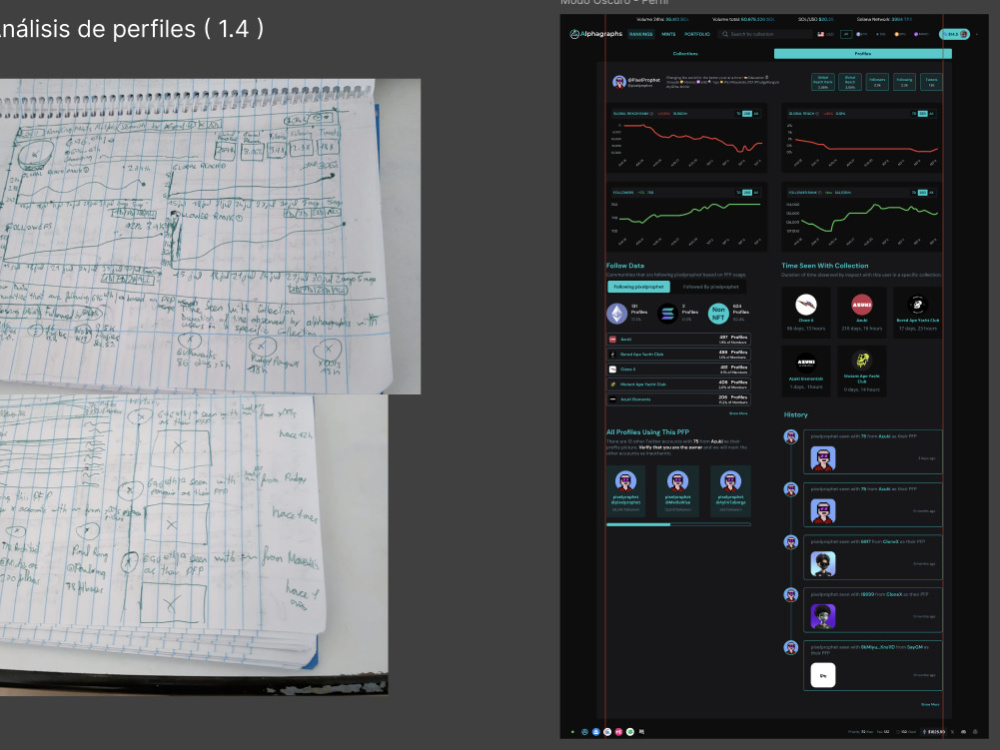Select the Análisis de perfiles (1.4) title
Viewport: 1000px width, 750px height.
click(131, 29)
